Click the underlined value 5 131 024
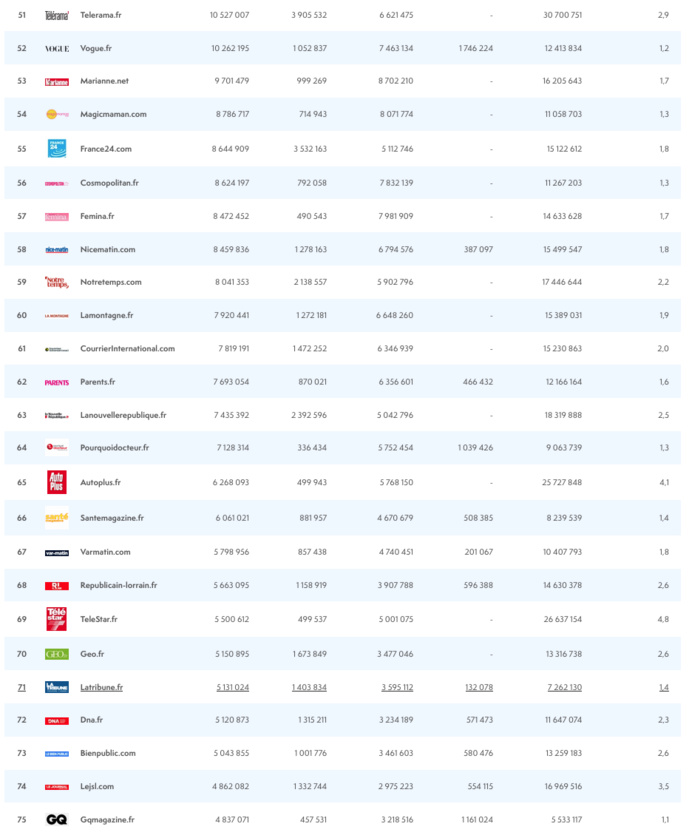Screen dimensions: 689x835 coord(232,687)
